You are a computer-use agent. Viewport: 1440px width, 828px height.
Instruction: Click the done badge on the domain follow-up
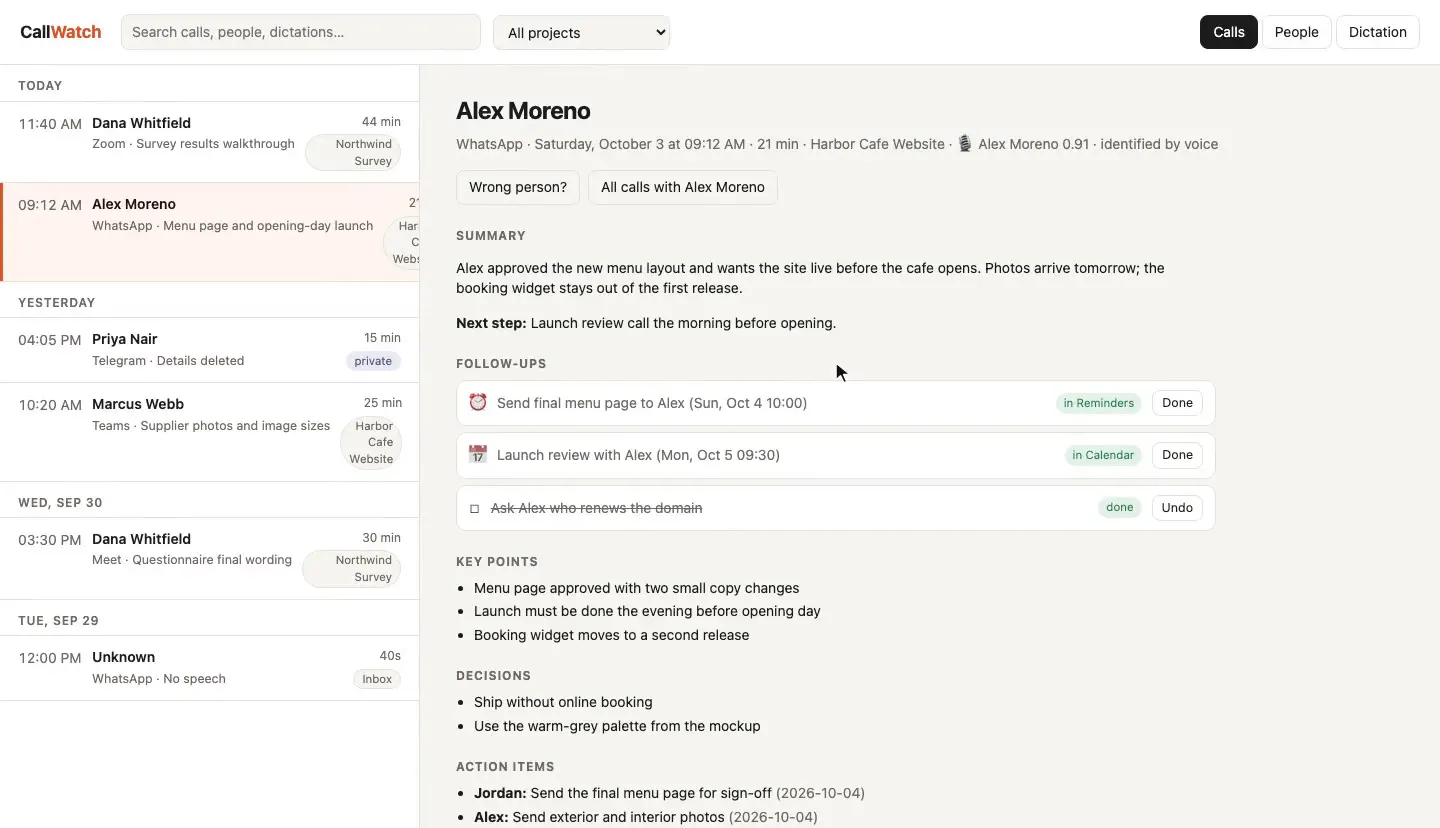(x=1120, y=508)
